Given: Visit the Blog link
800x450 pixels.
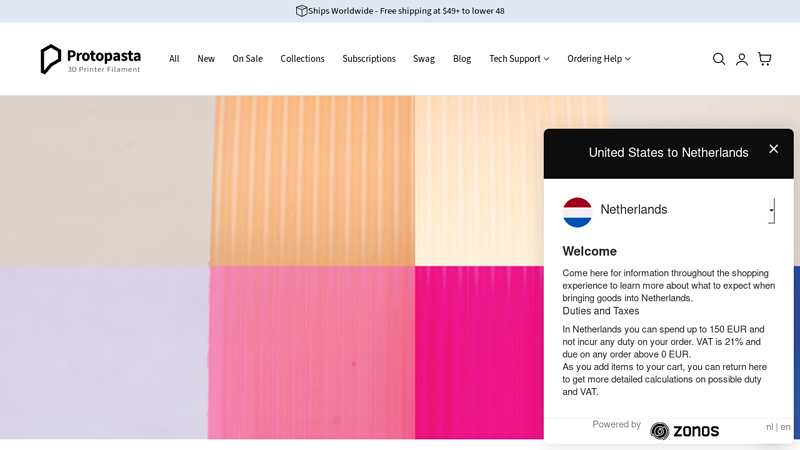Looking at the screenshot, I should click(x=461, y=59).
